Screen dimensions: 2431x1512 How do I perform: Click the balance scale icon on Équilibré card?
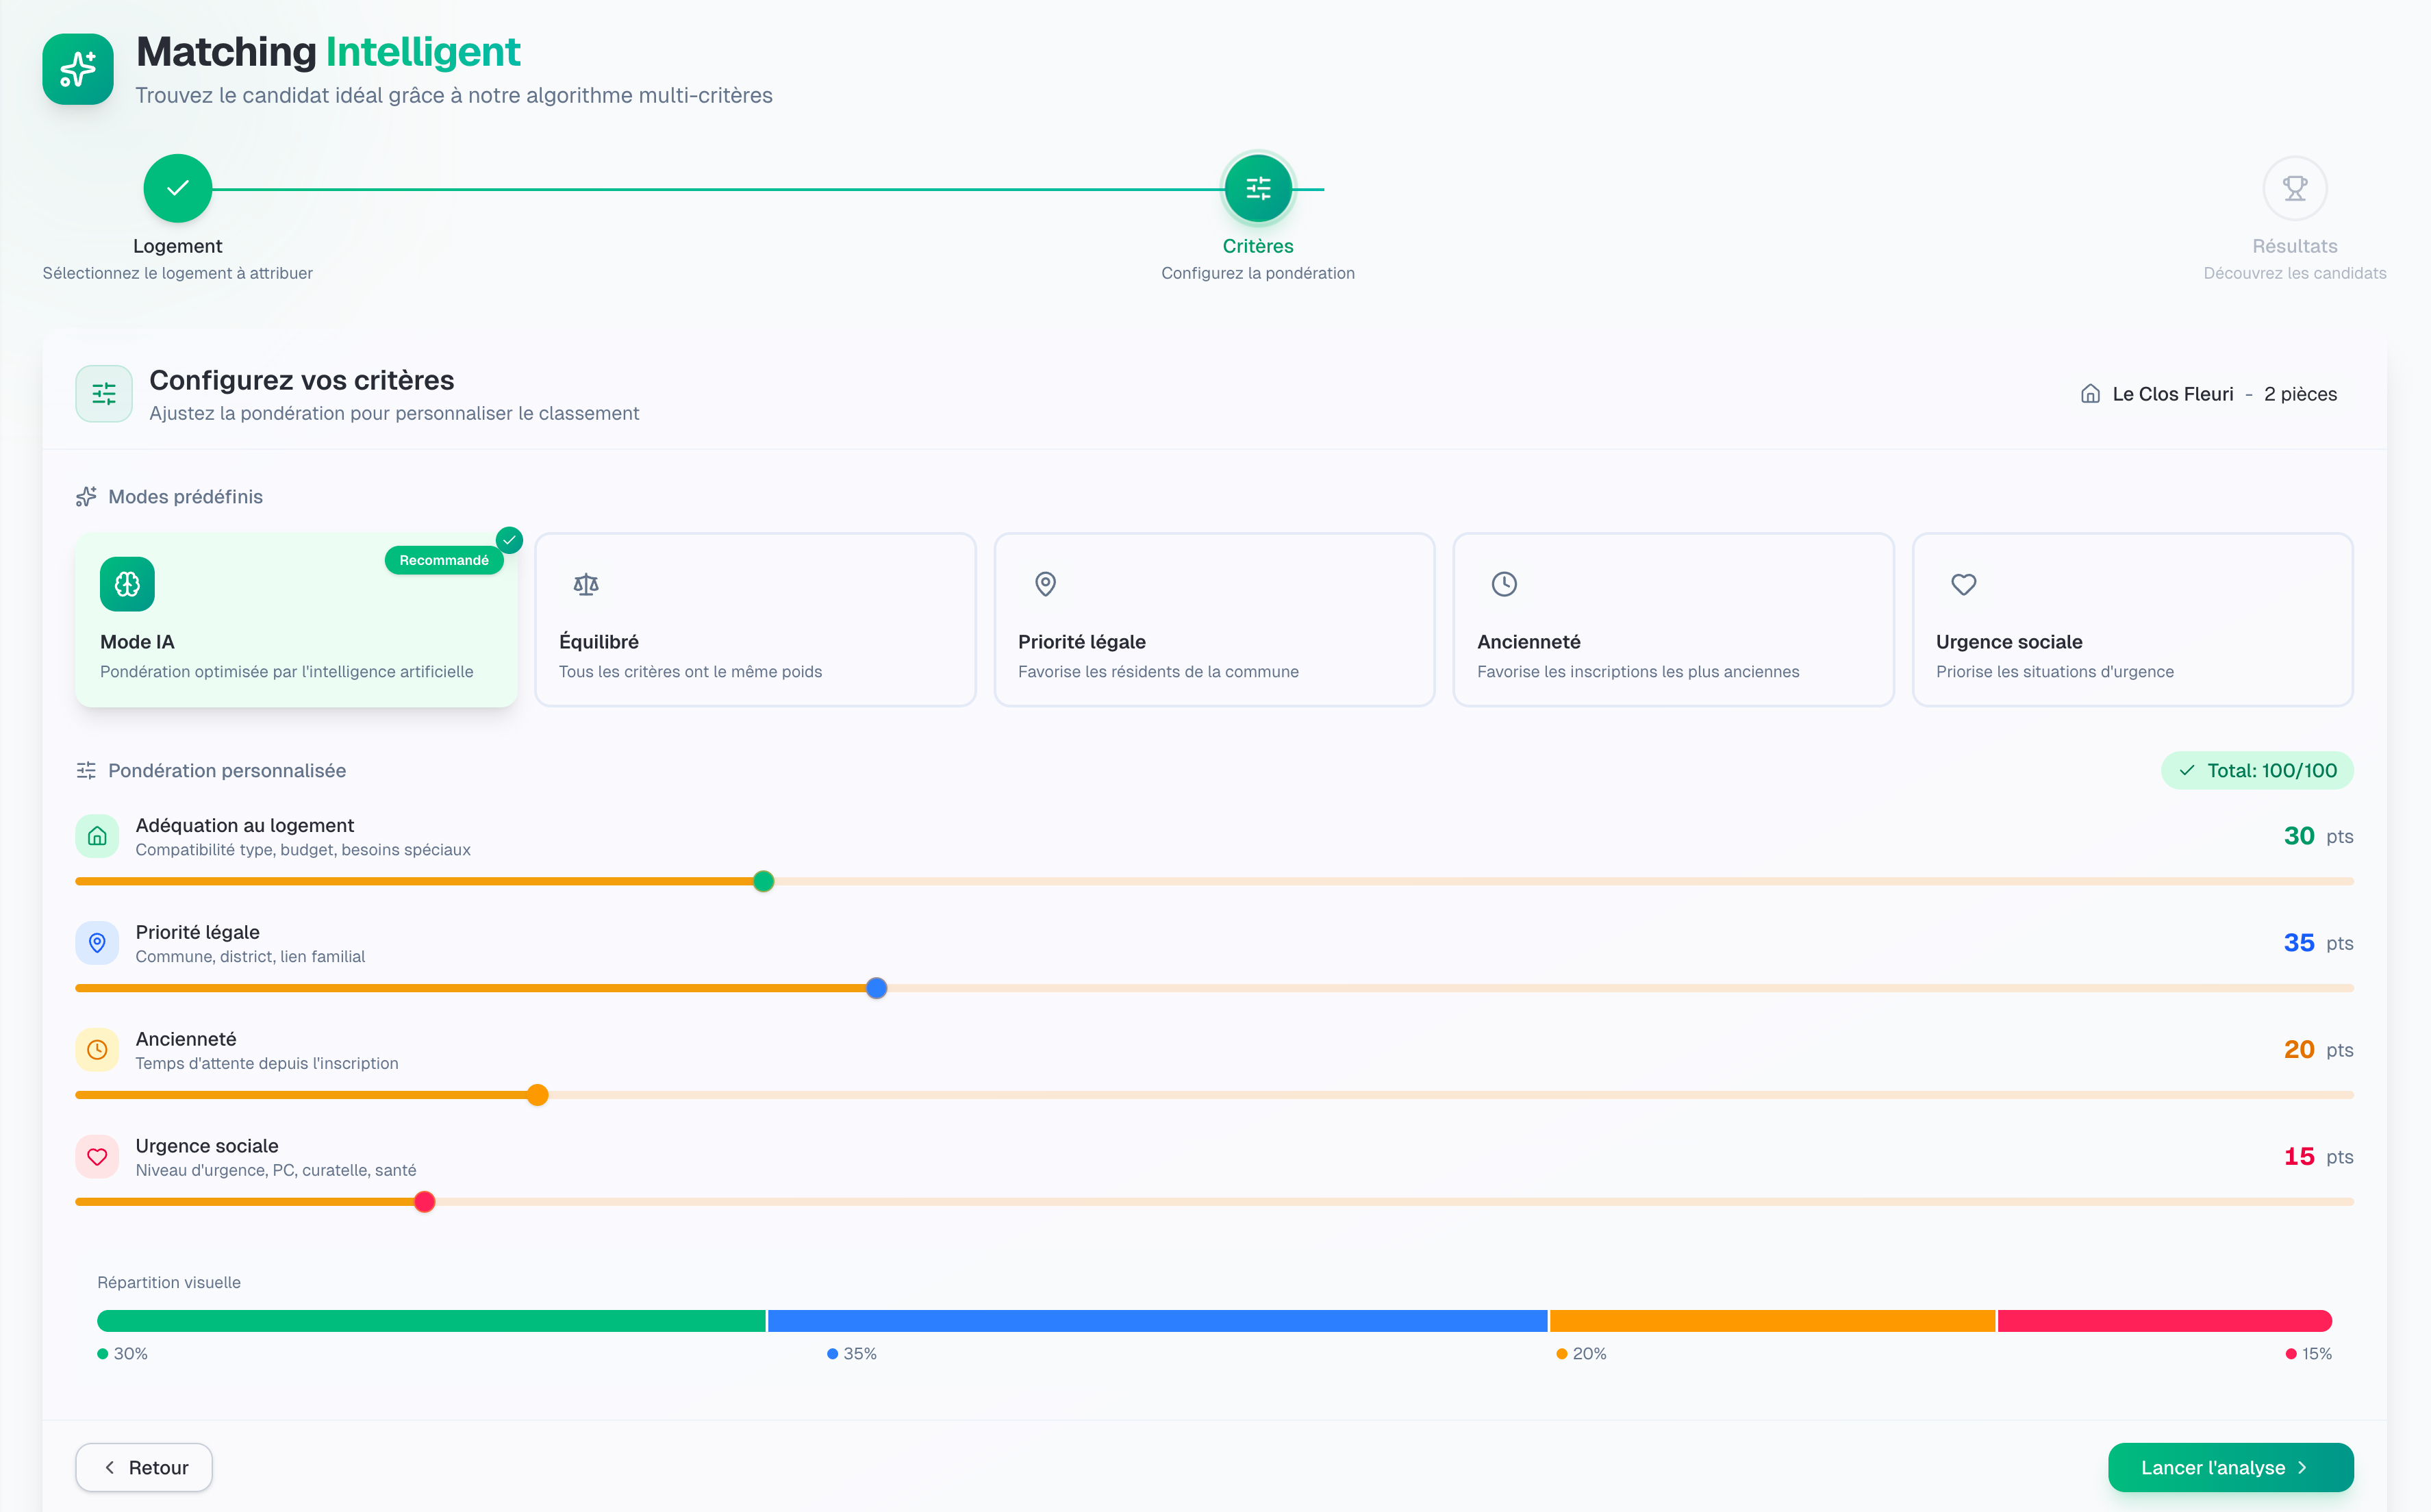coord(586,583)
